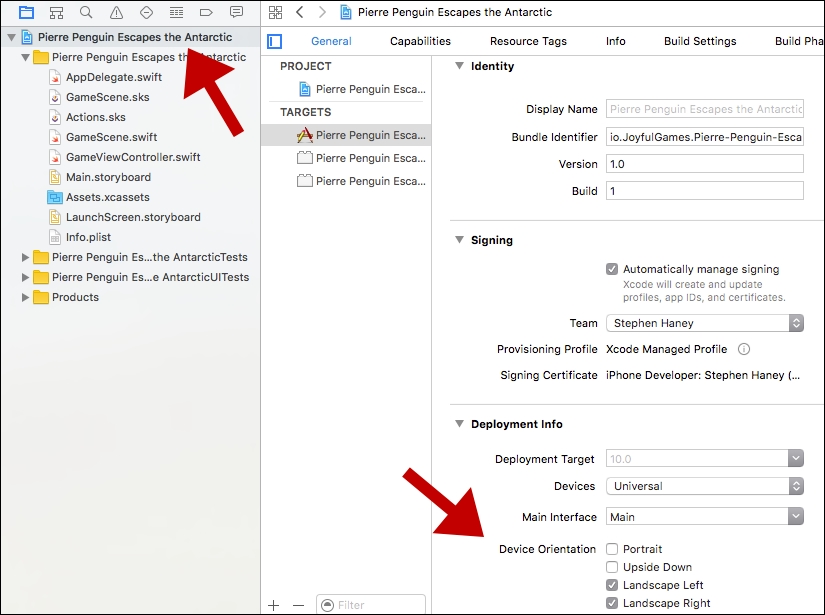Click the Bundle Identifier field

705,137
